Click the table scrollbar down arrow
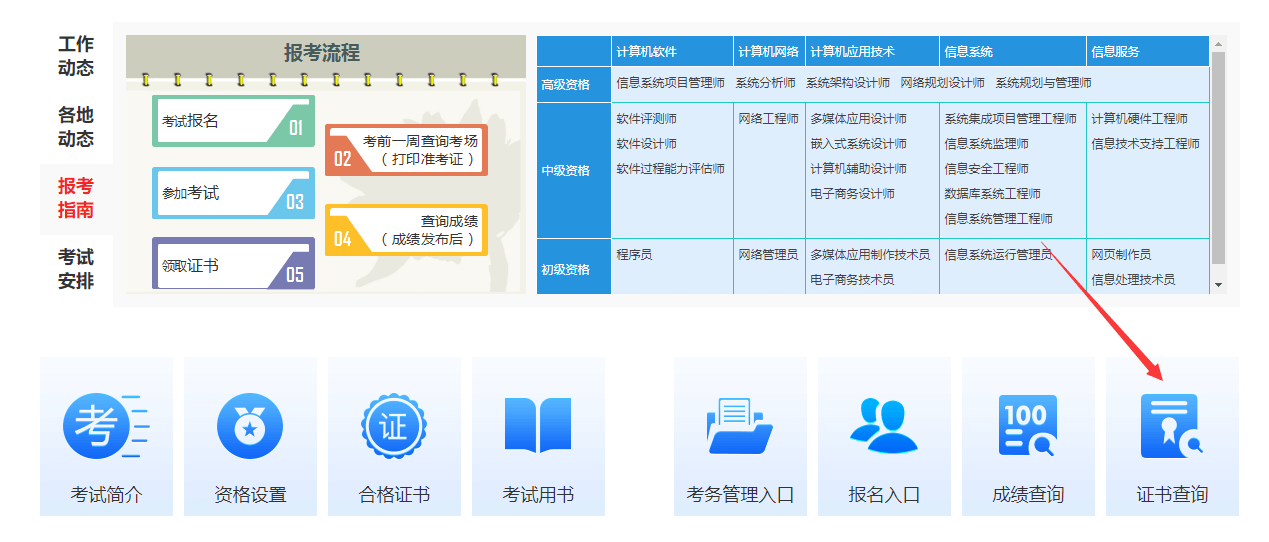The height and width of the screenshot is (542, 1269). pos(1217,285)
